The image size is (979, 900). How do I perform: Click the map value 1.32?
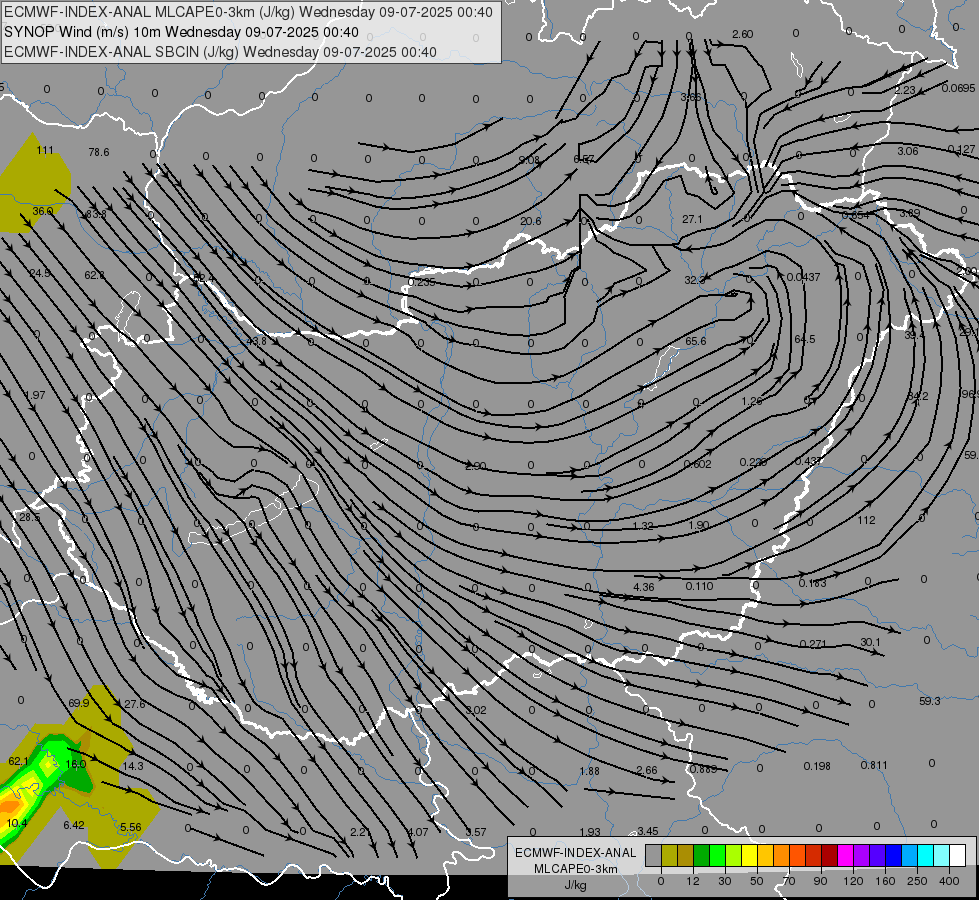643,526
